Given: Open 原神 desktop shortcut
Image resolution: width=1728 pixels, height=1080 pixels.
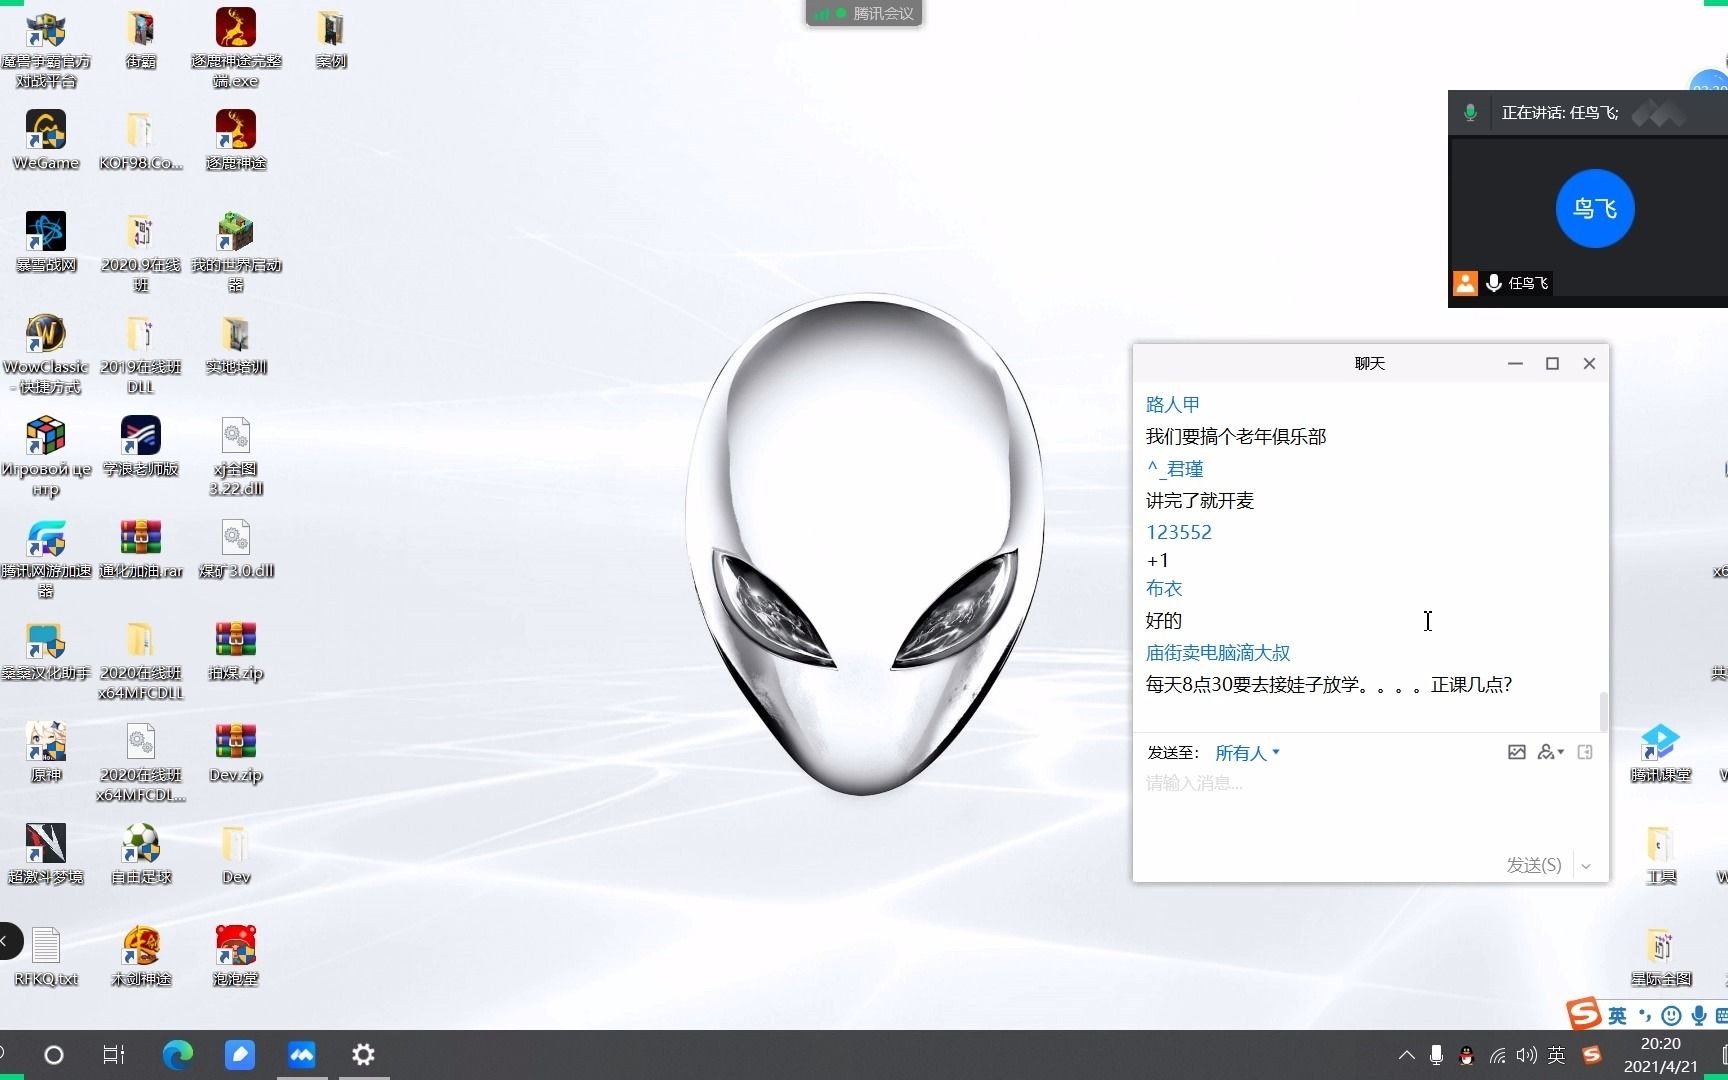Looking at the screenshot, I should (x=46, y=753).
